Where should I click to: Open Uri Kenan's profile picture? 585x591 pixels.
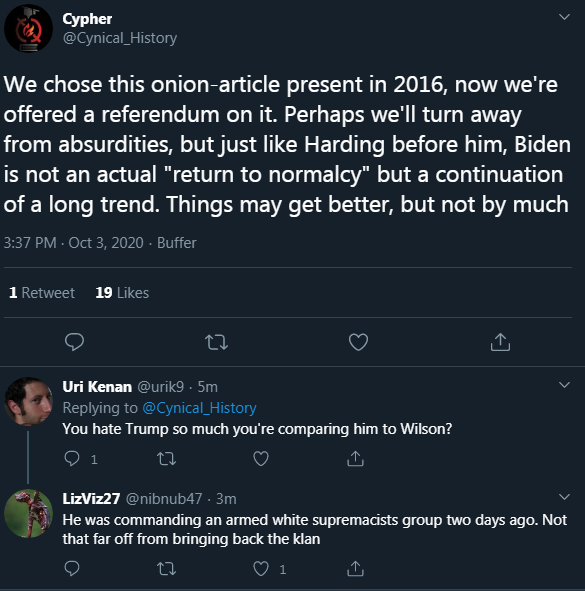28,401
